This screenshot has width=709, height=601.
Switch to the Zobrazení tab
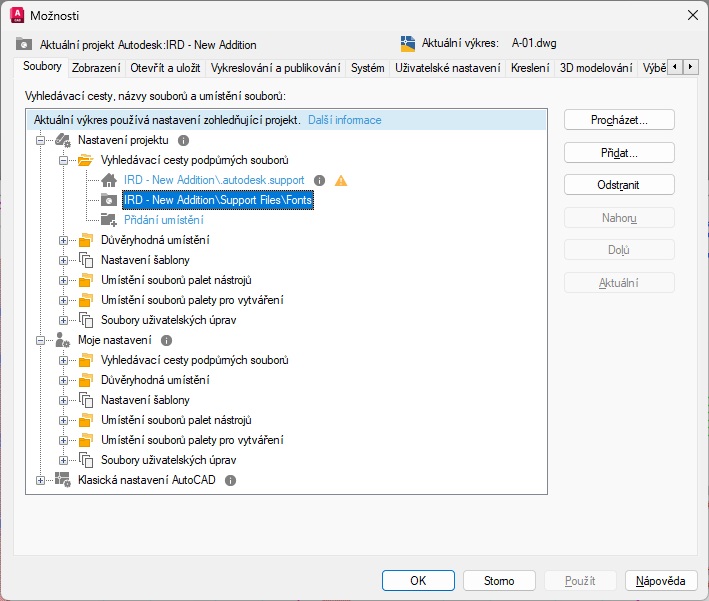point(96,68)
